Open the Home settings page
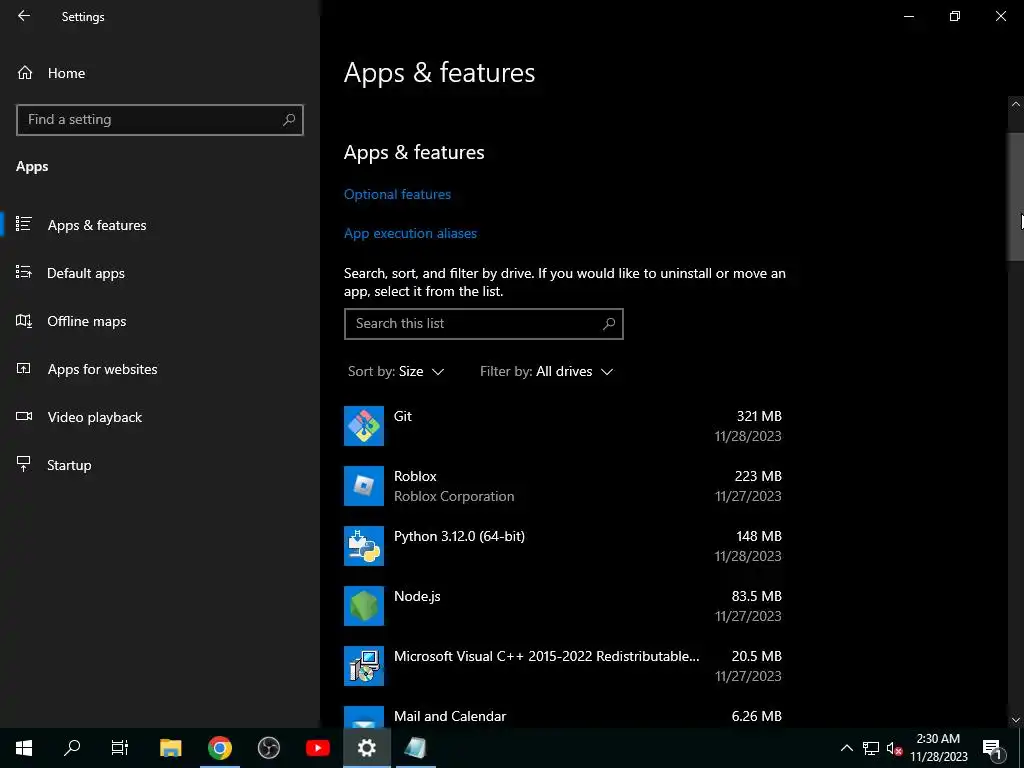The height and width of the screenshot is (768, 1024). [x=66, y=73]
